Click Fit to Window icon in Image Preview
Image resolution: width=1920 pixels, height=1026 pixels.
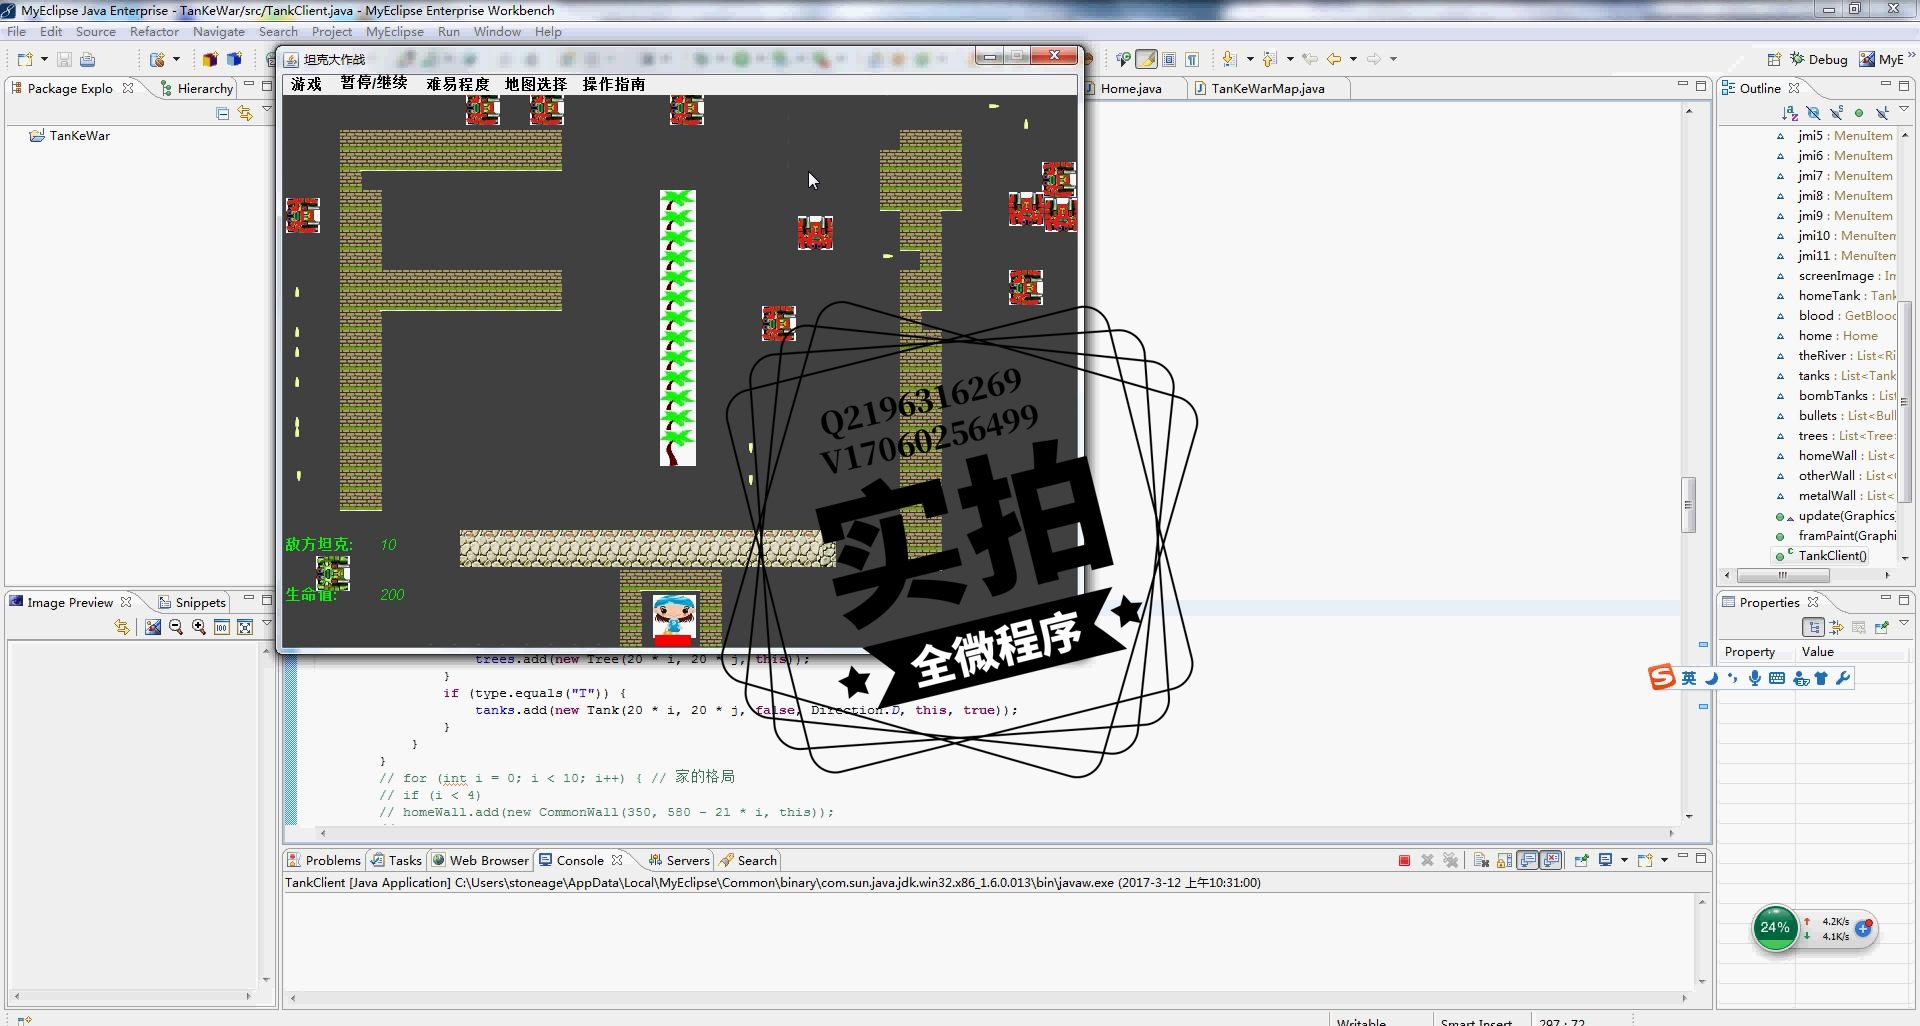(x=245, y=628)
